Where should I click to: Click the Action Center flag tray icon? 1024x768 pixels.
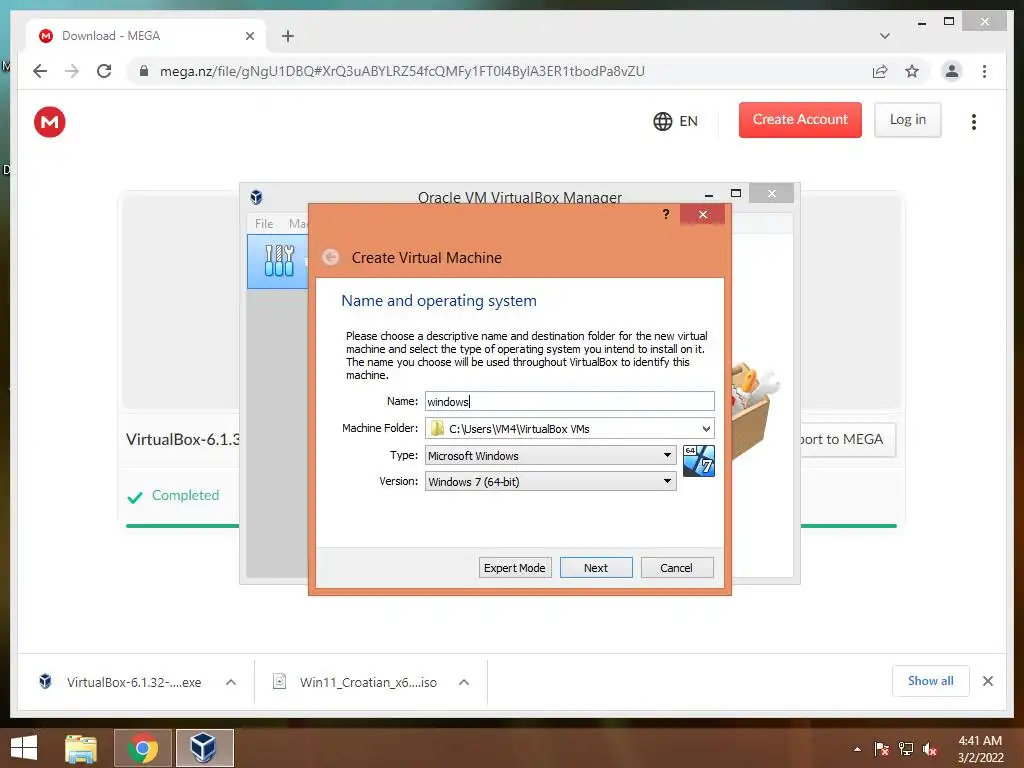click(882, 749)
